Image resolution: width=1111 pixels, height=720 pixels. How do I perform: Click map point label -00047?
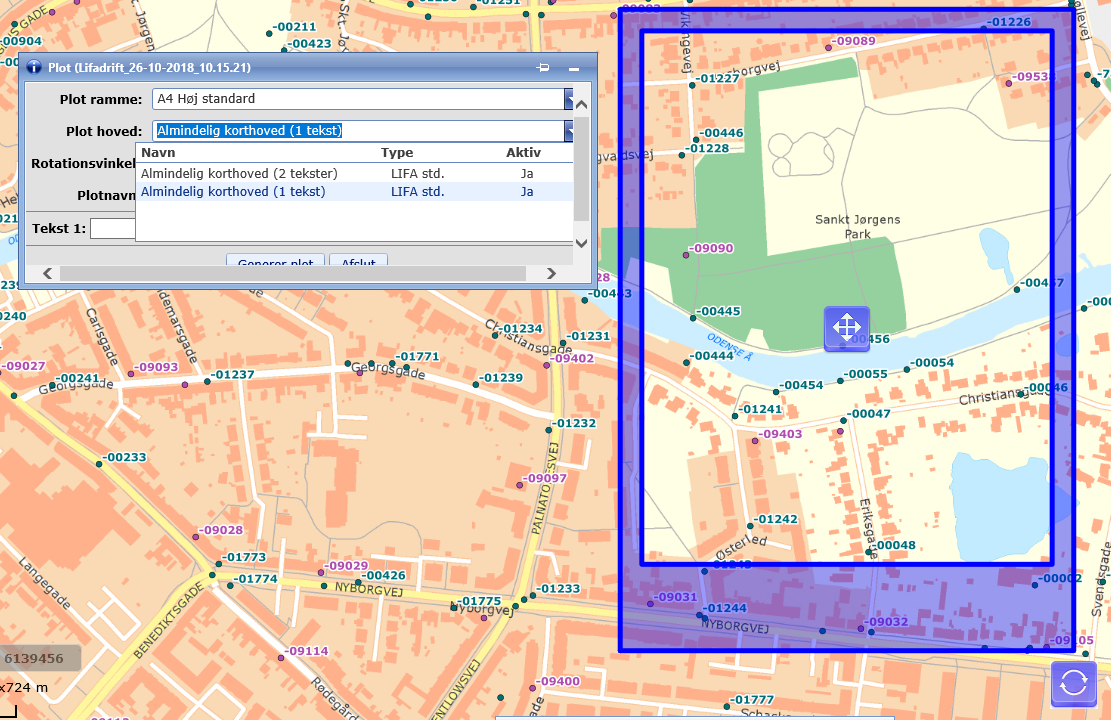pos(869,414)
